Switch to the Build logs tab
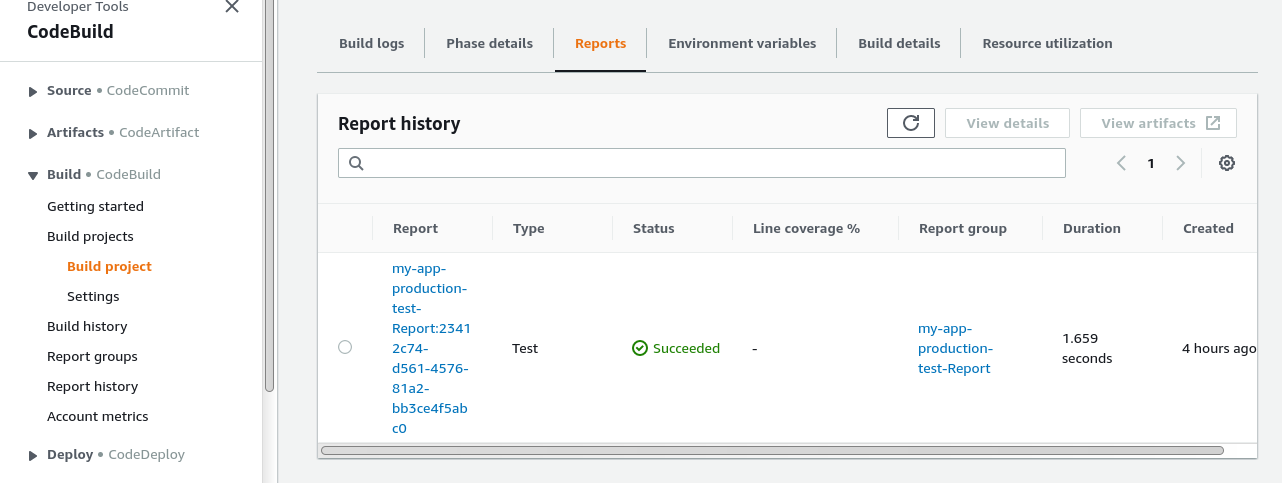Image resolution: width=1282 pixels, height=483 pixels. point(371,43)
